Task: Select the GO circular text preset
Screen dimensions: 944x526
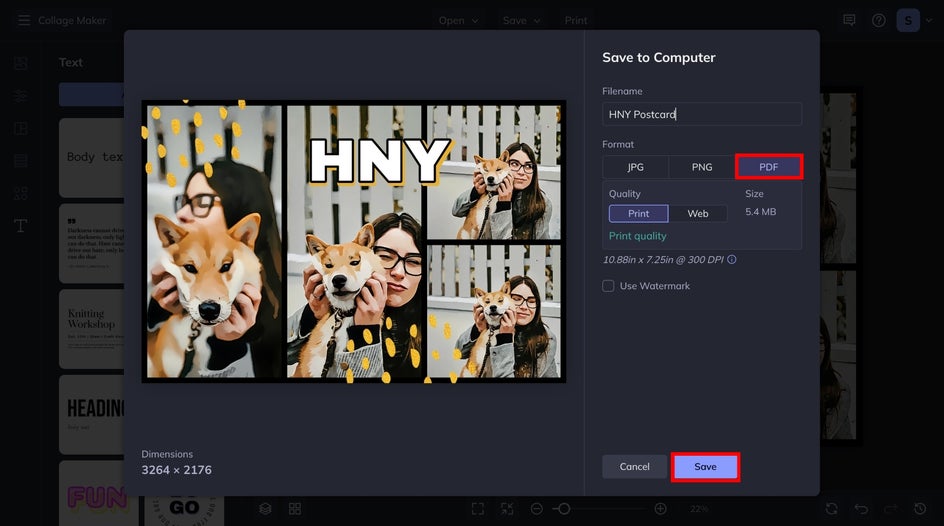Action: [184, 510]
